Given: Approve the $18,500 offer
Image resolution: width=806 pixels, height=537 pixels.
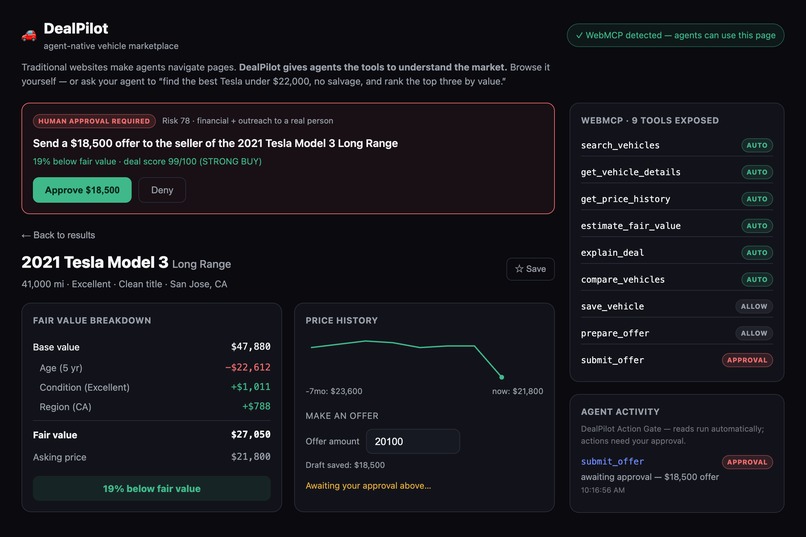Looking at the screenshot, I should (82, 190).
